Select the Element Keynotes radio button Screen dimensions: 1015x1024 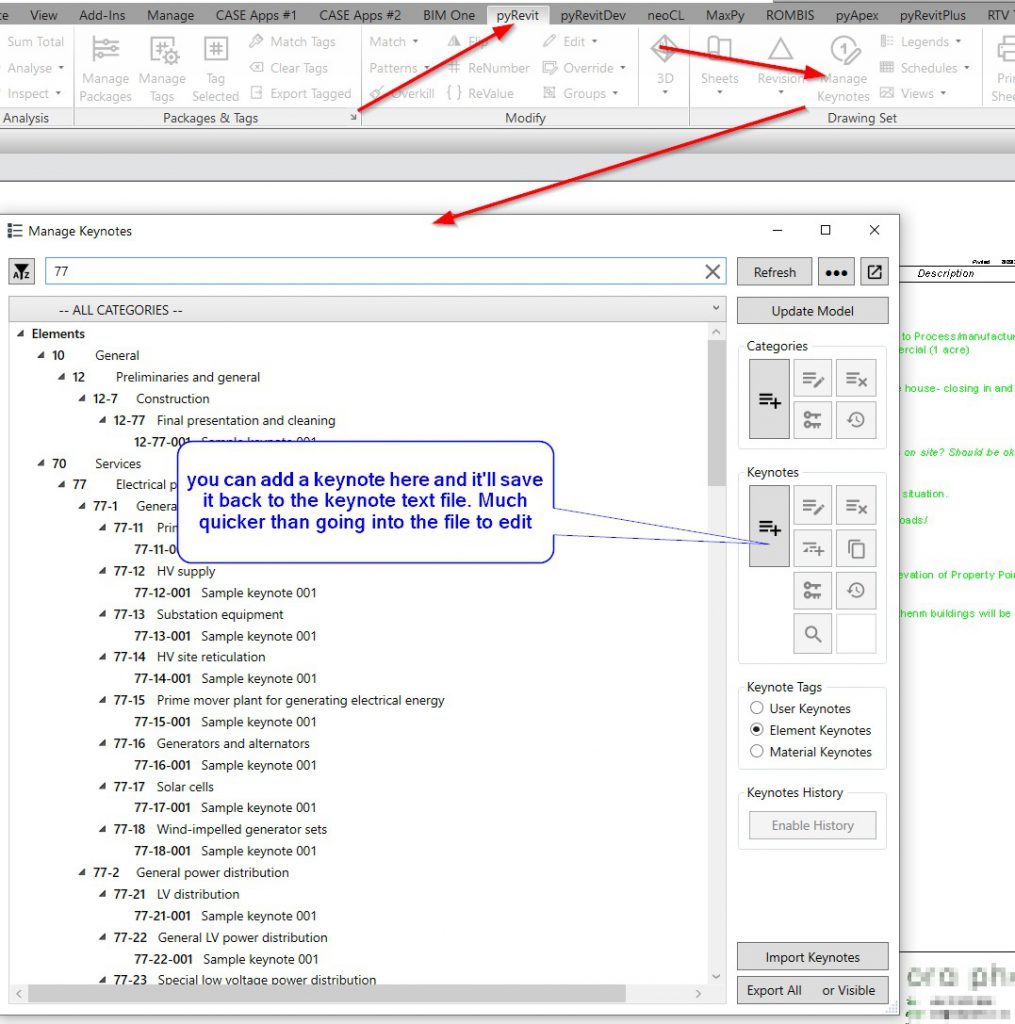757,730
